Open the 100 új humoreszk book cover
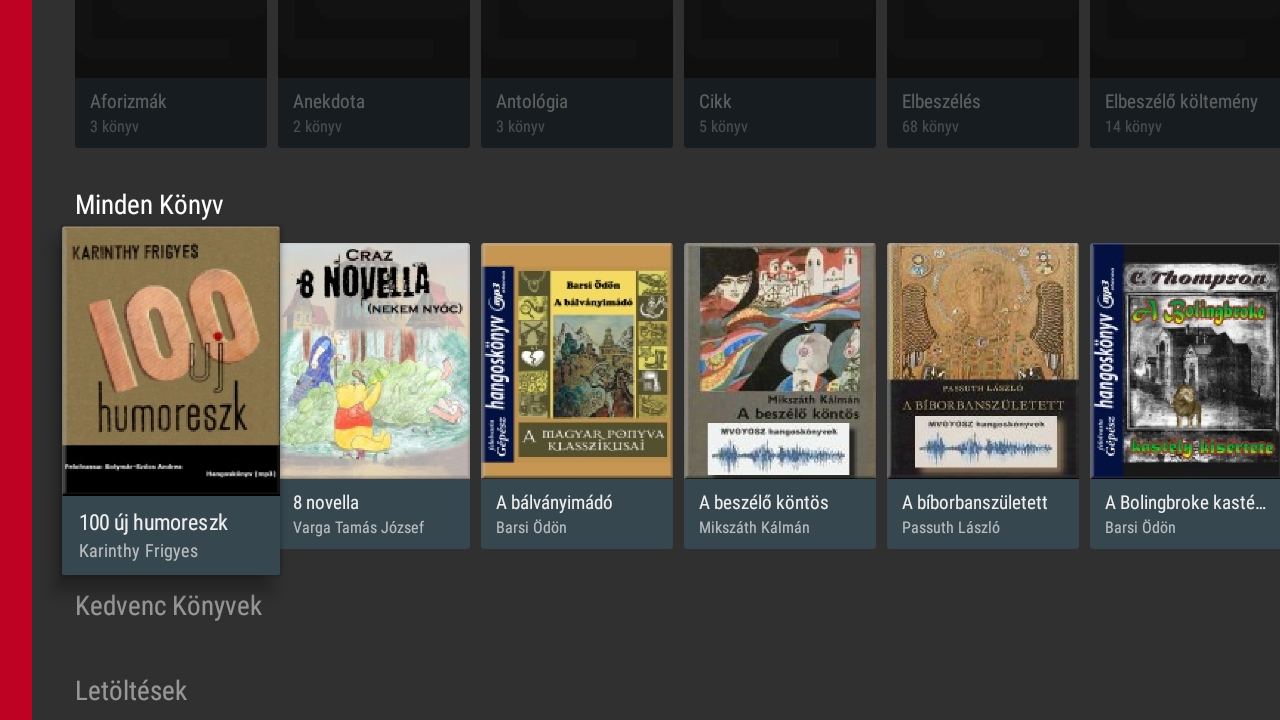This screenshot has width=1280, height=720. pyautogui.click(x=171, y=361)
